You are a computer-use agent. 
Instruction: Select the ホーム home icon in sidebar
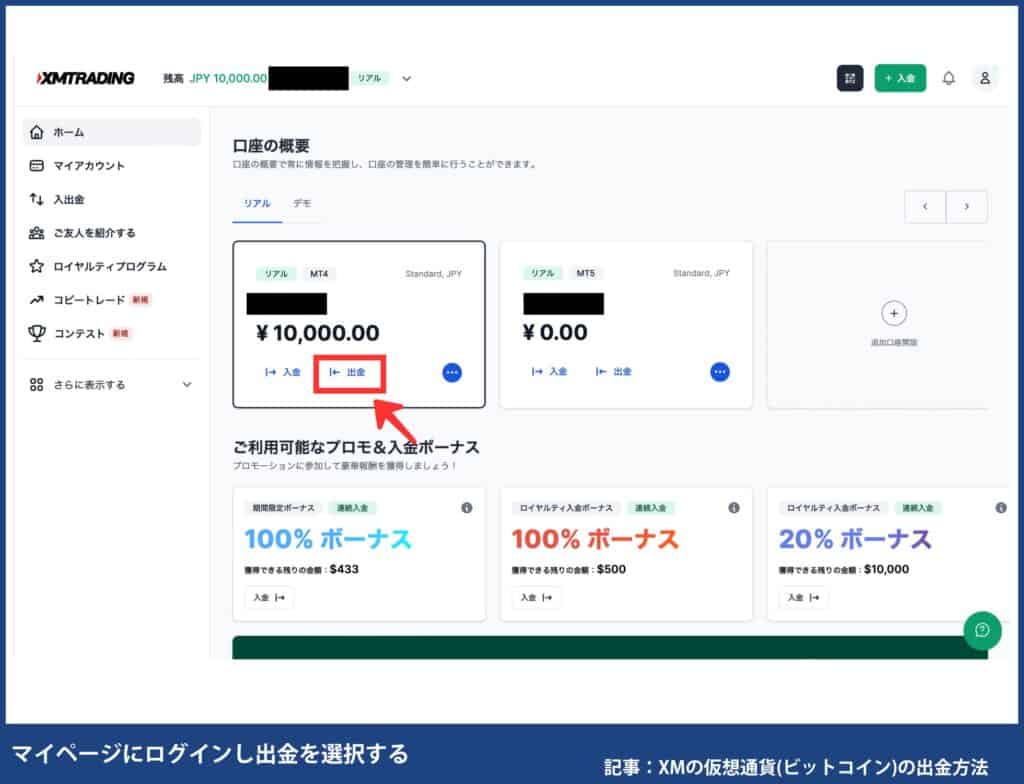[35, 131]
